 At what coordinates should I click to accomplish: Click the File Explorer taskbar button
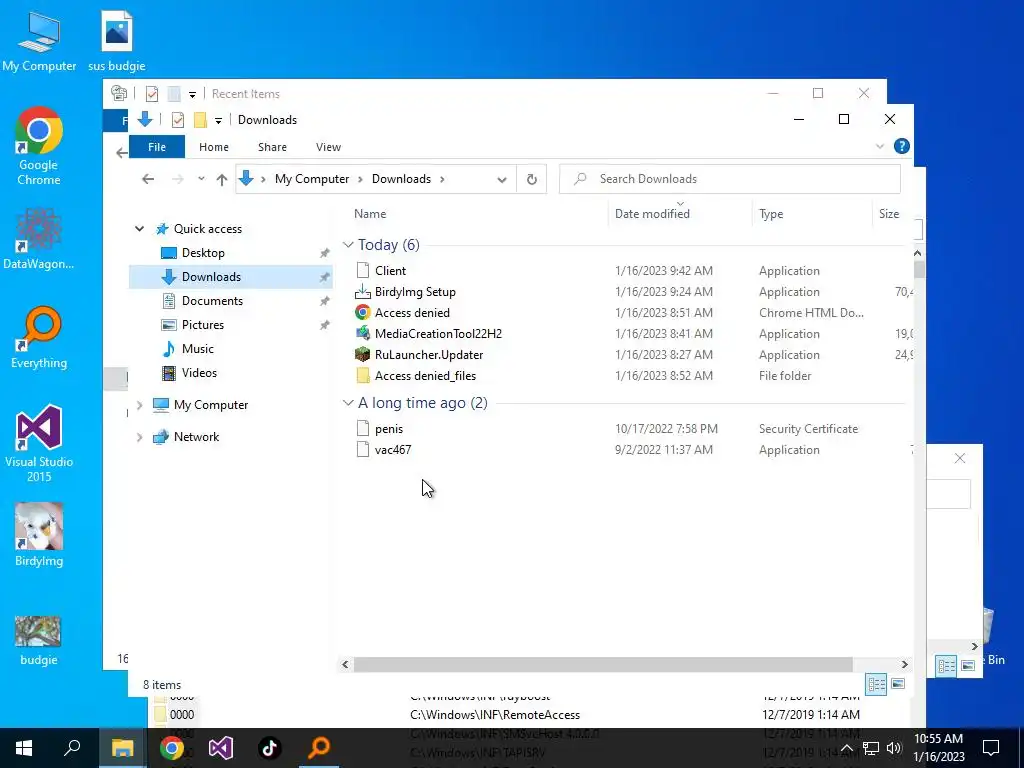coord(122,748)
